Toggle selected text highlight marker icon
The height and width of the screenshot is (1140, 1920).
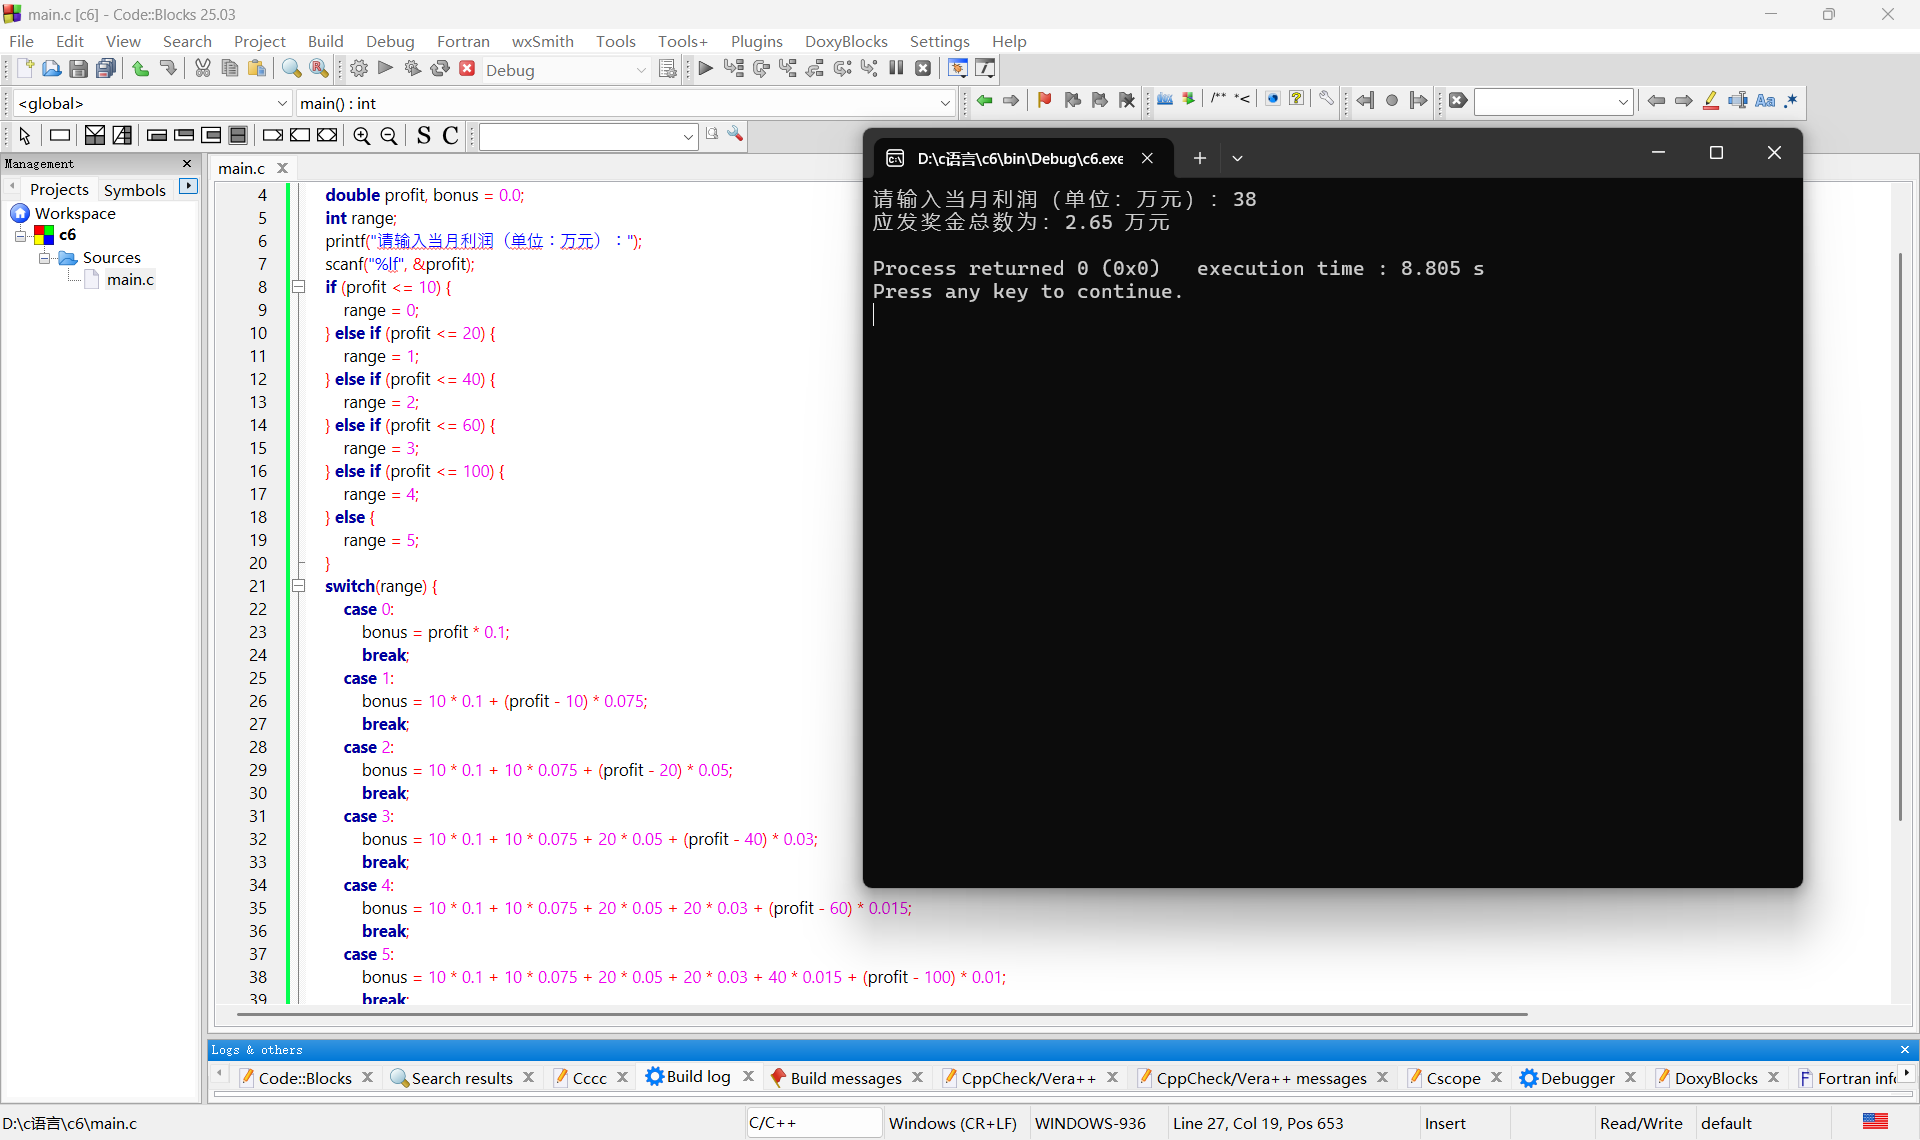pos(1711,100)
